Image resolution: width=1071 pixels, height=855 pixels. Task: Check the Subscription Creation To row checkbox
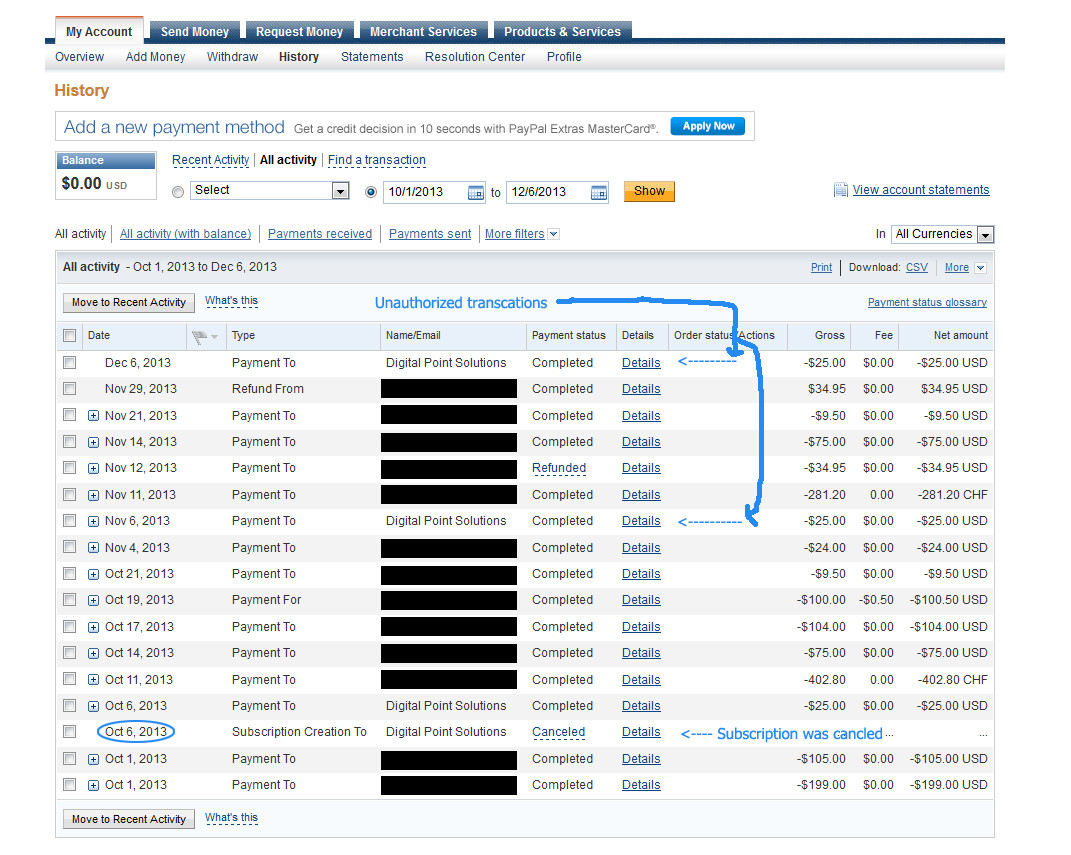[x=69, y=731]
